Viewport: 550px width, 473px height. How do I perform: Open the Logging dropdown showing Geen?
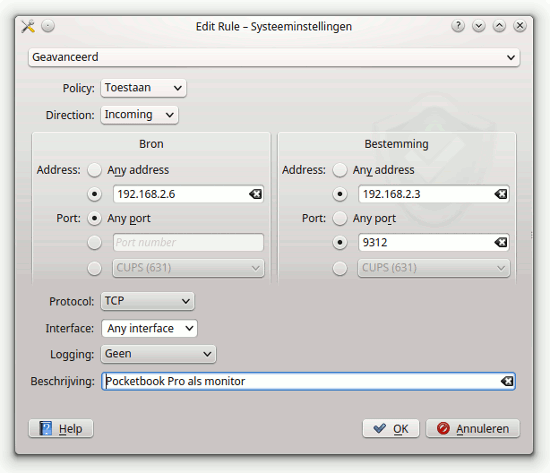pyautogui.click(x=159, y=354)
